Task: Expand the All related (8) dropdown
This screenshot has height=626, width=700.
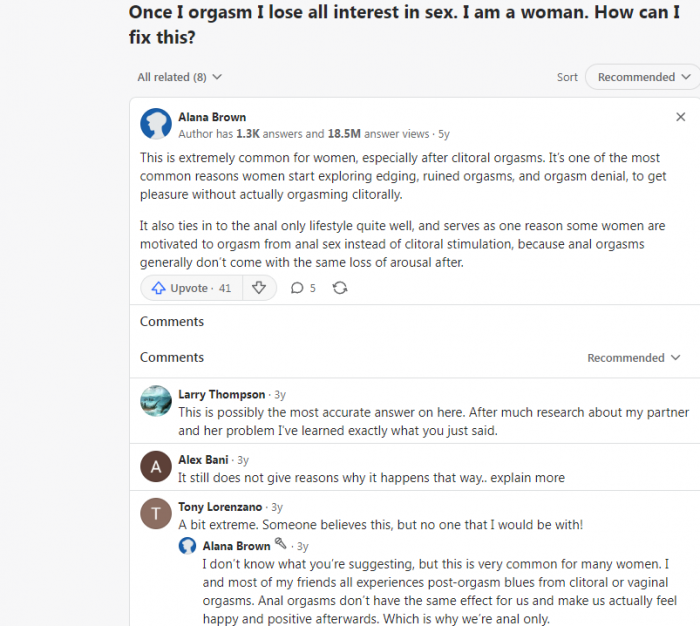Action: [x=180, y=77]
